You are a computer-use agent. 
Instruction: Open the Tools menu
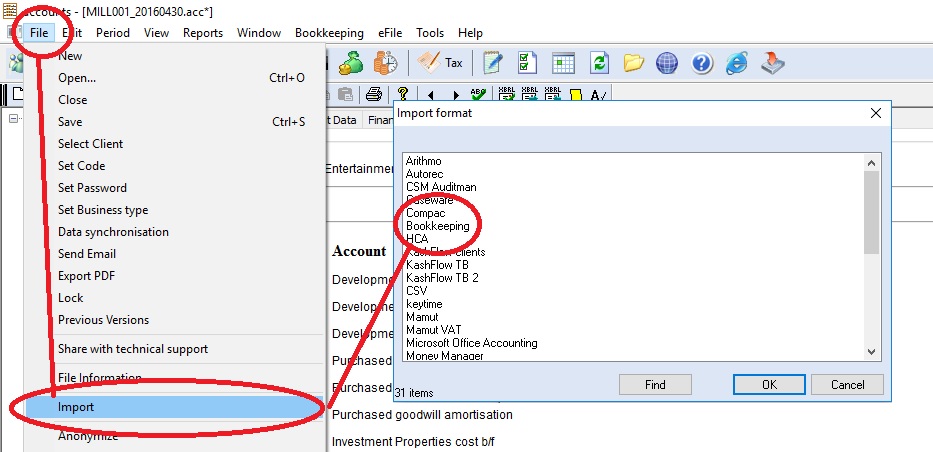tap(430, 33)
